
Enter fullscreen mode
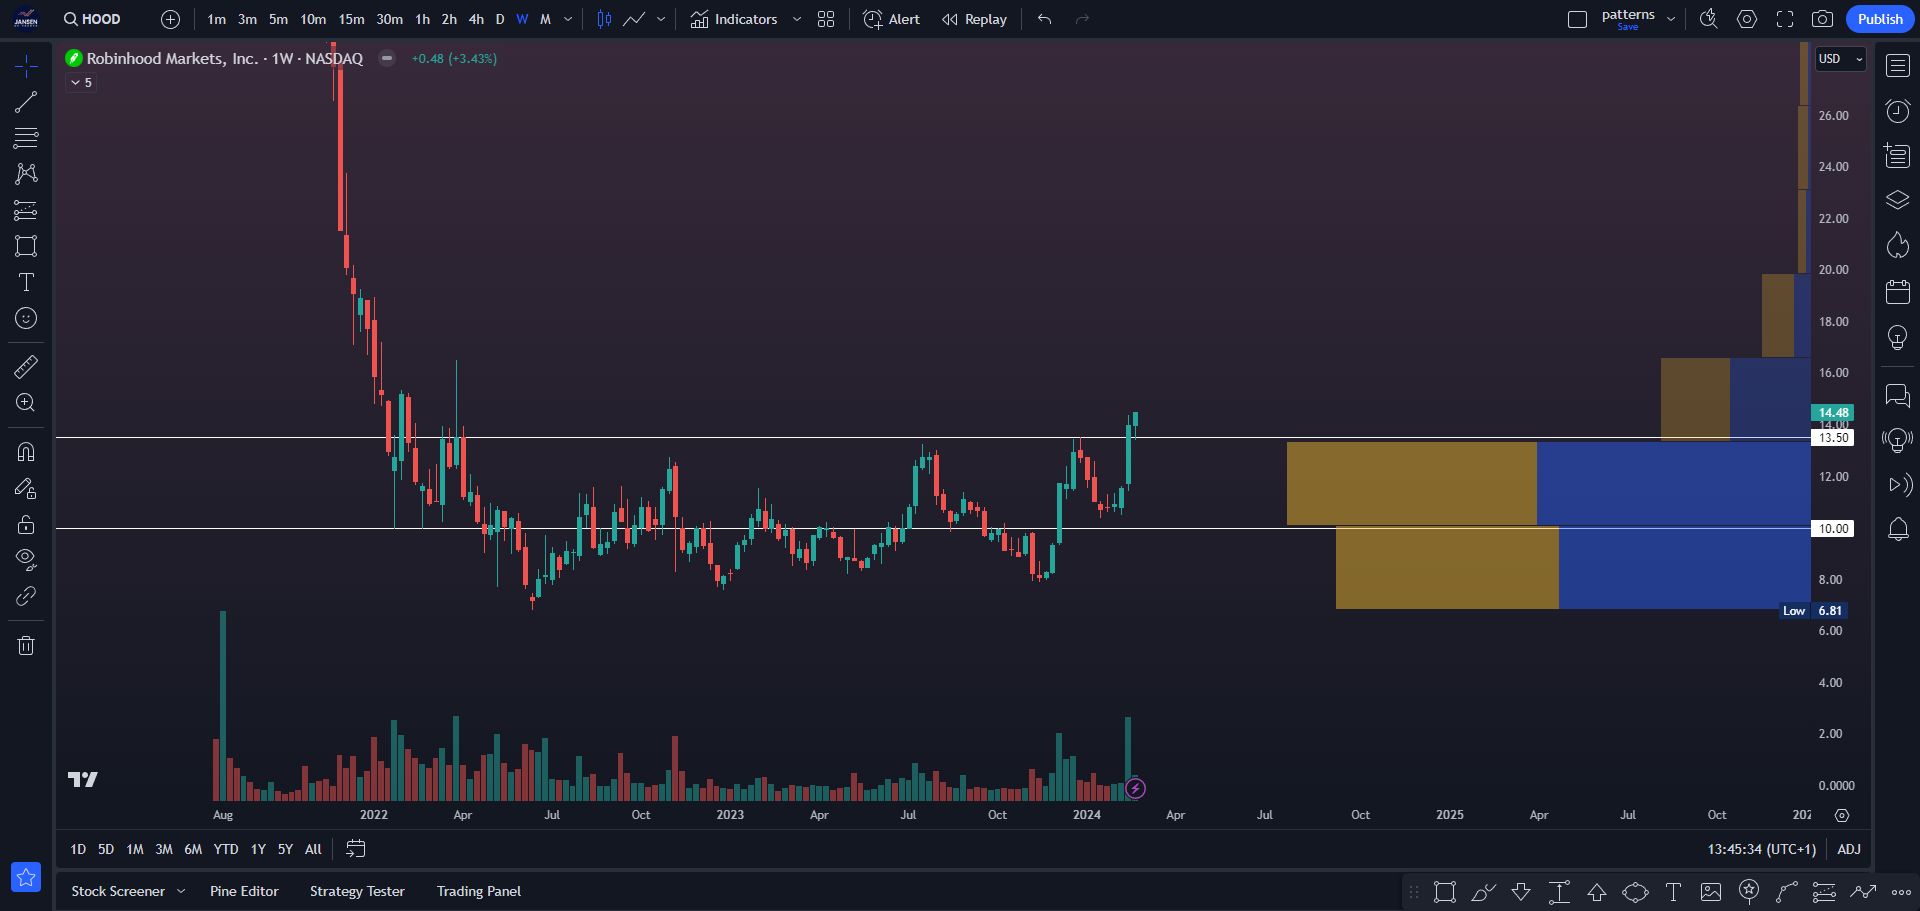coord(1785,19)
